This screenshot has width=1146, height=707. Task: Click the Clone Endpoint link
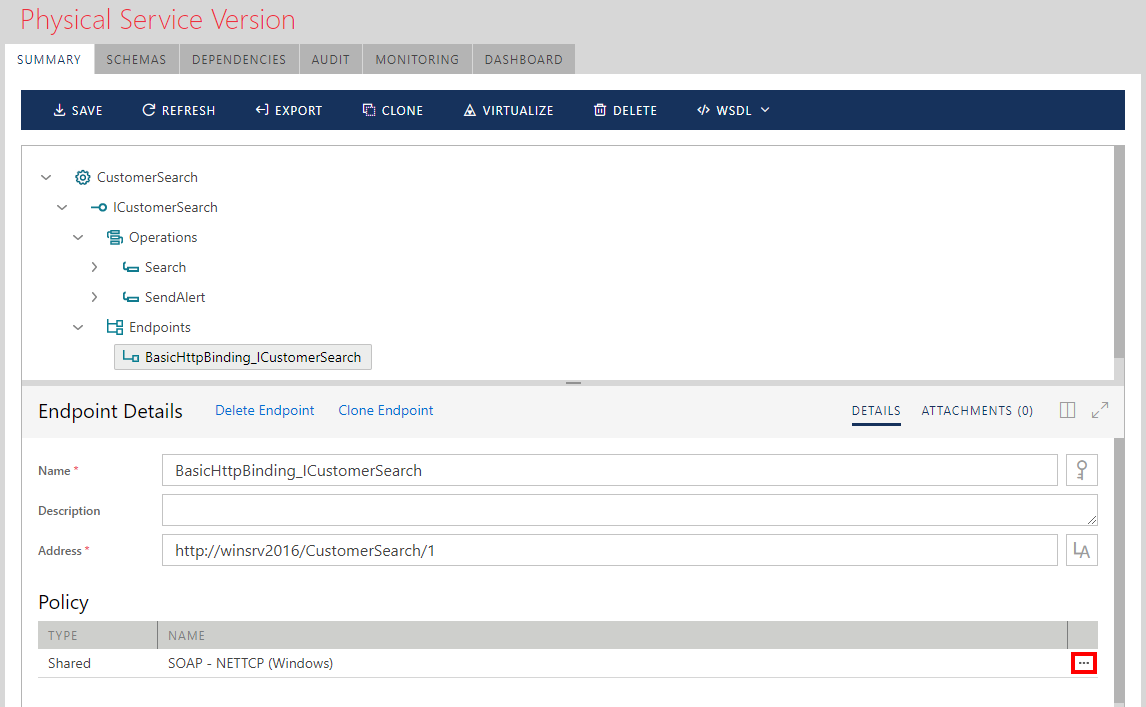(x=386, y=410)
